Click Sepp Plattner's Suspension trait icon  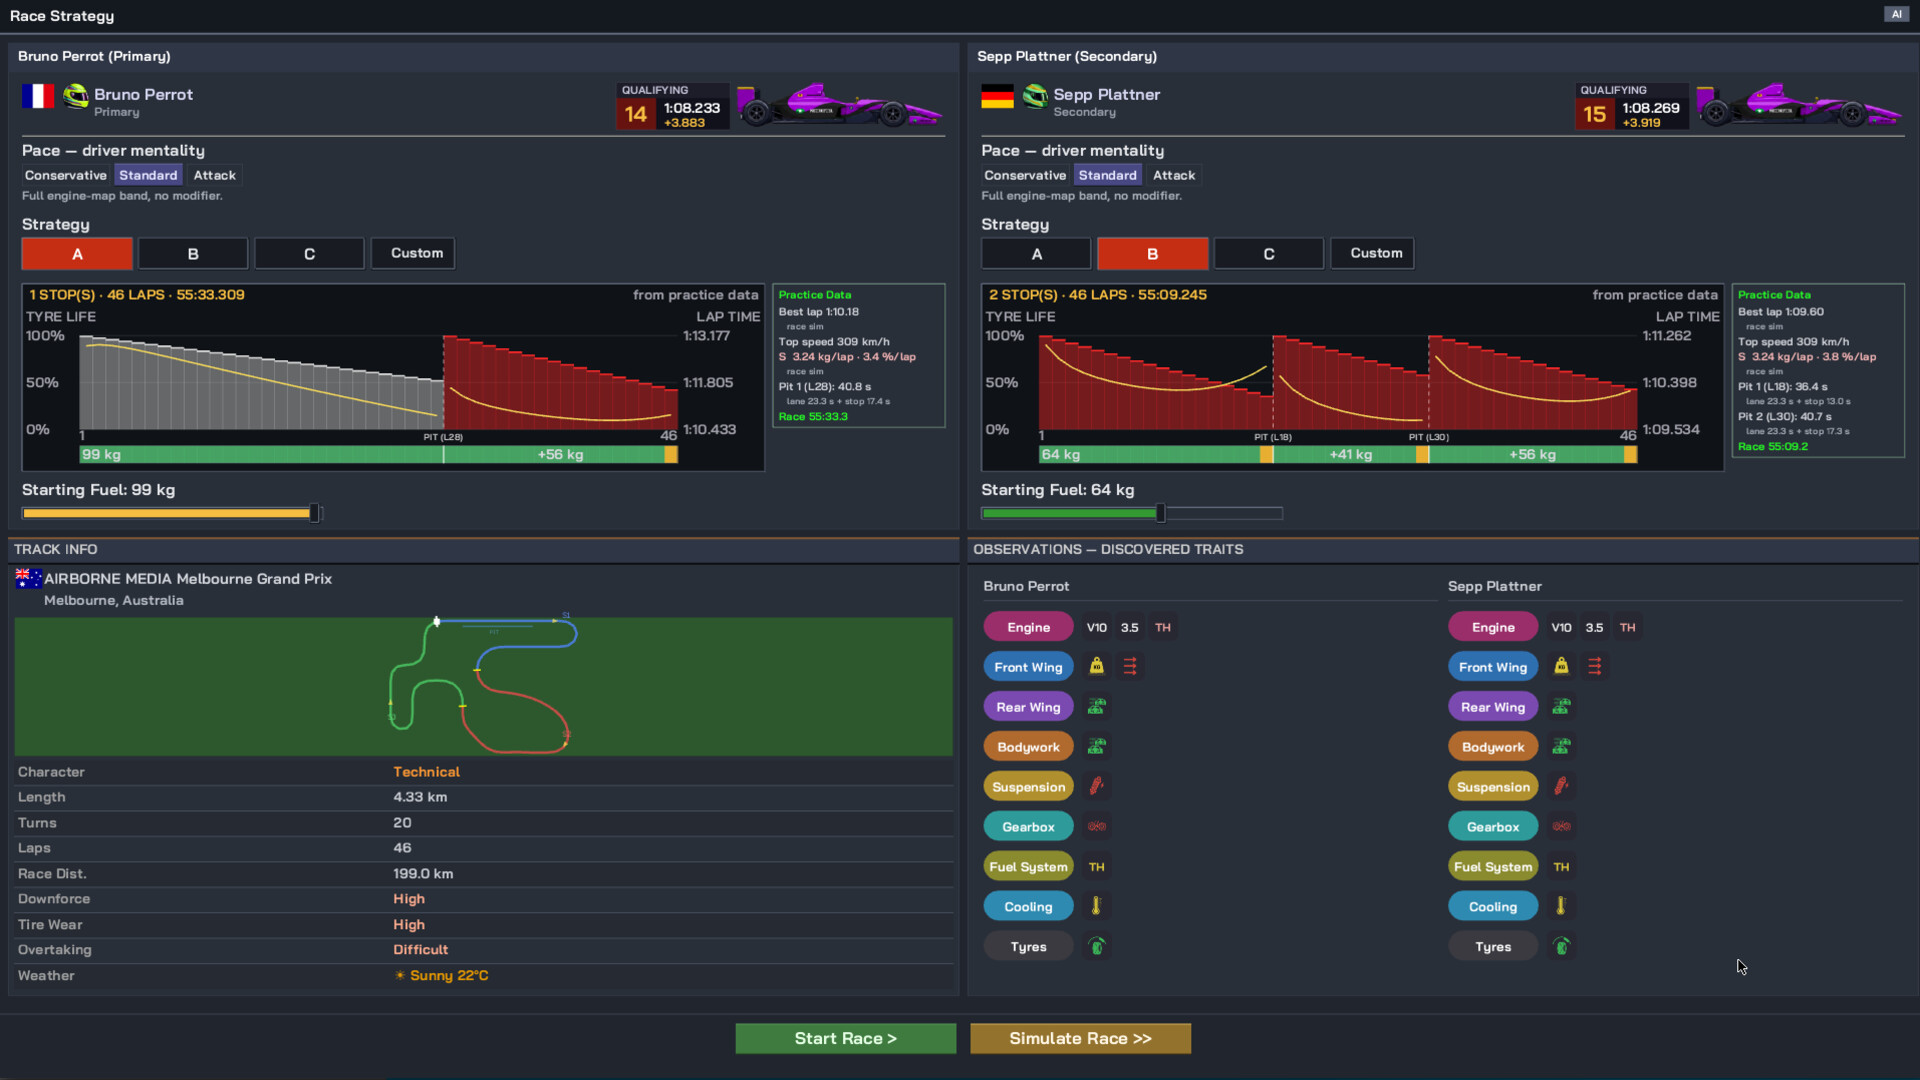pyautogui.click(x=1561, y=786)
